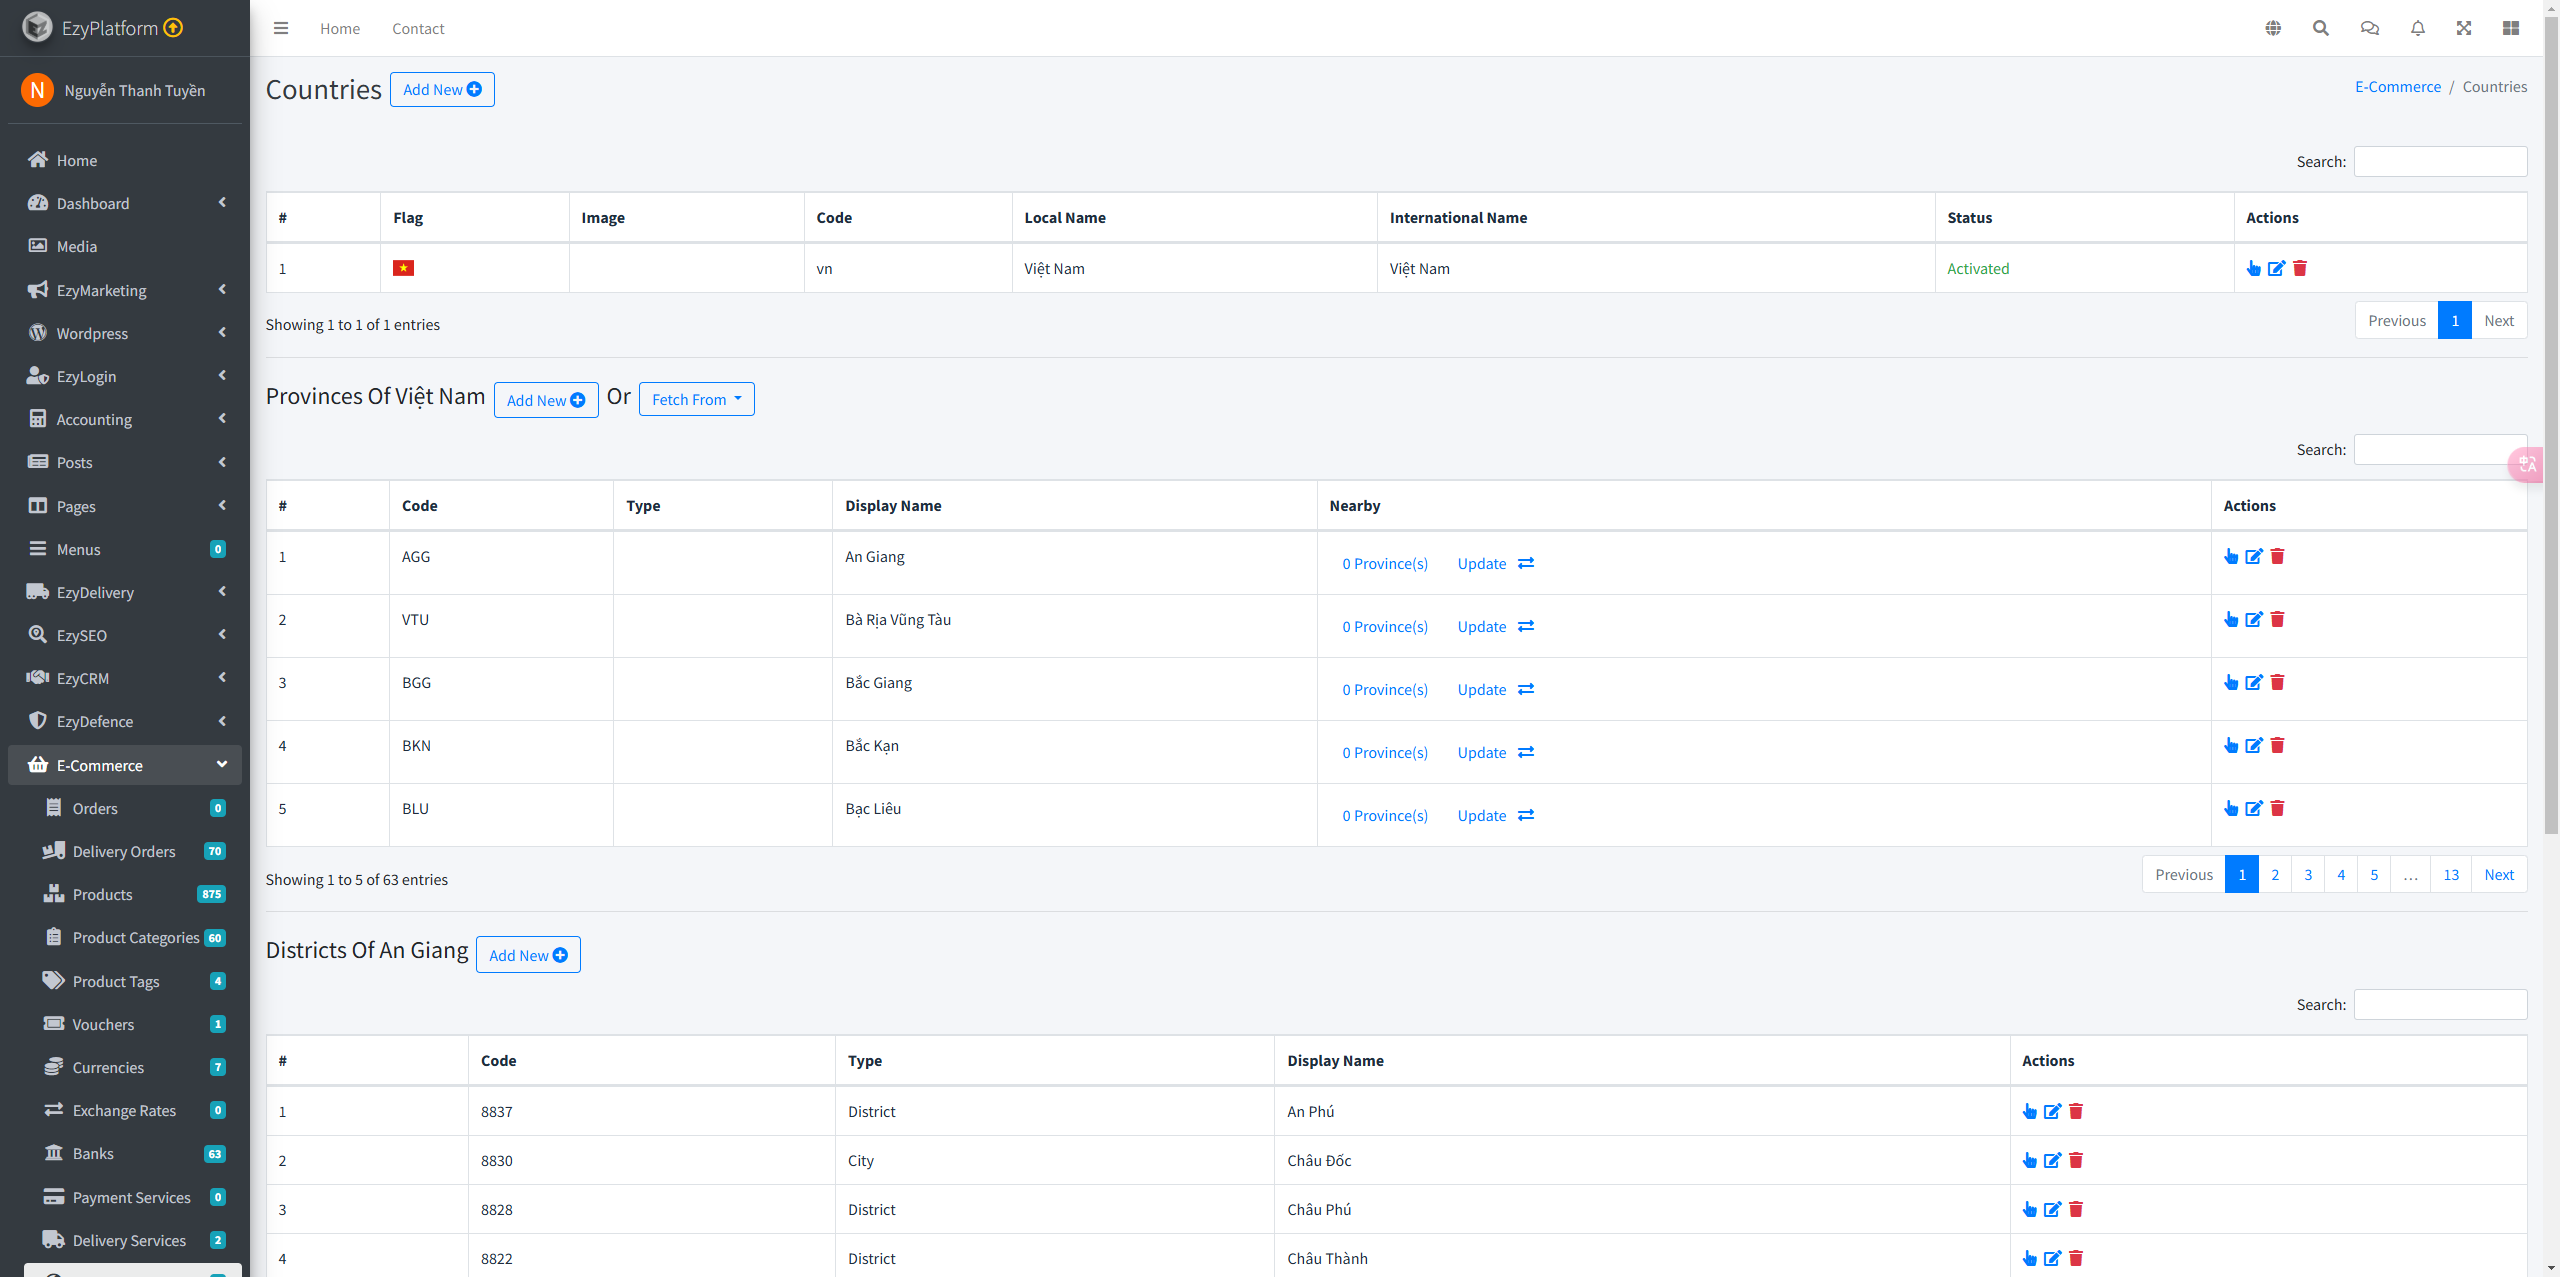Edit the Bắc Giang province row
This screenshot has width=2560, height=1277.
click(2254, 682)
